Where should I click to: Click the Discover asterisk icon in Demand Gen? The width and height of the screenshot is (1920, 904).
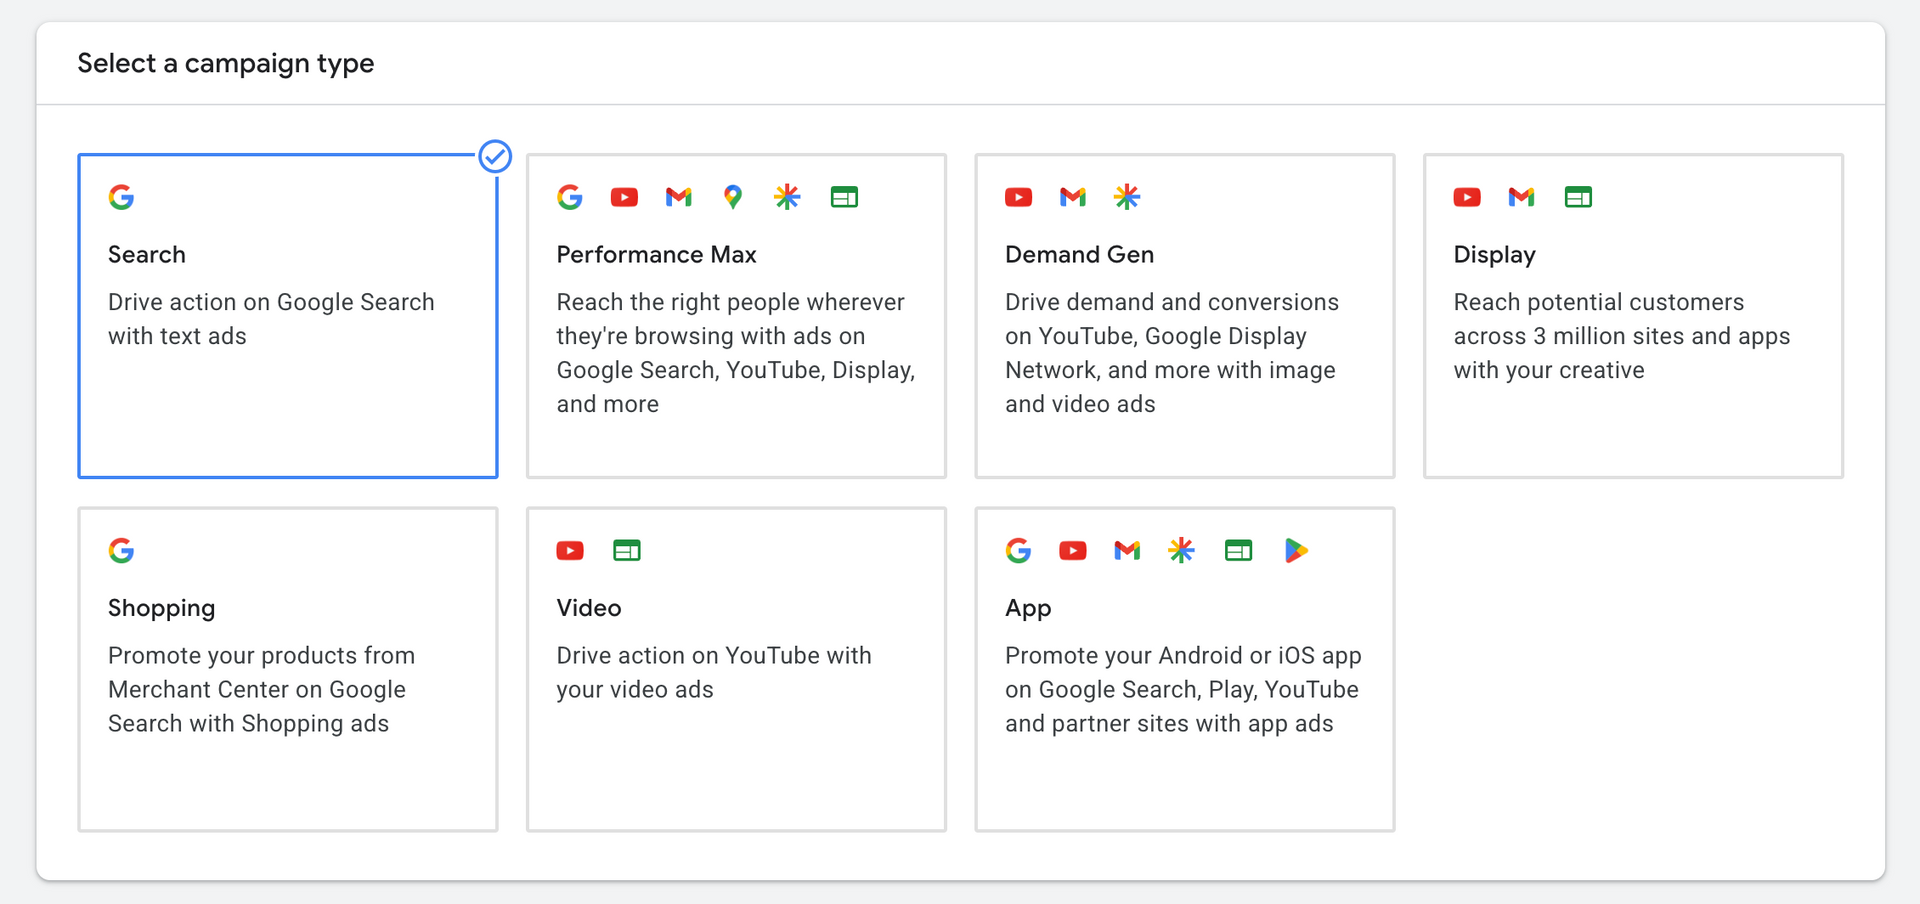click(1127, 197)
